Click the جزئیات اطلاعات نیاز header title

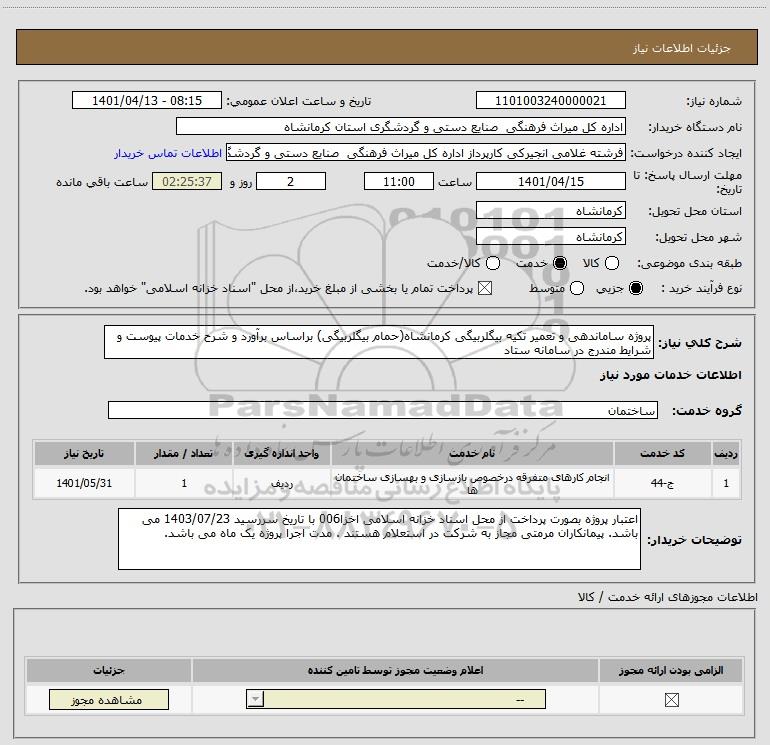pos(681,48)
